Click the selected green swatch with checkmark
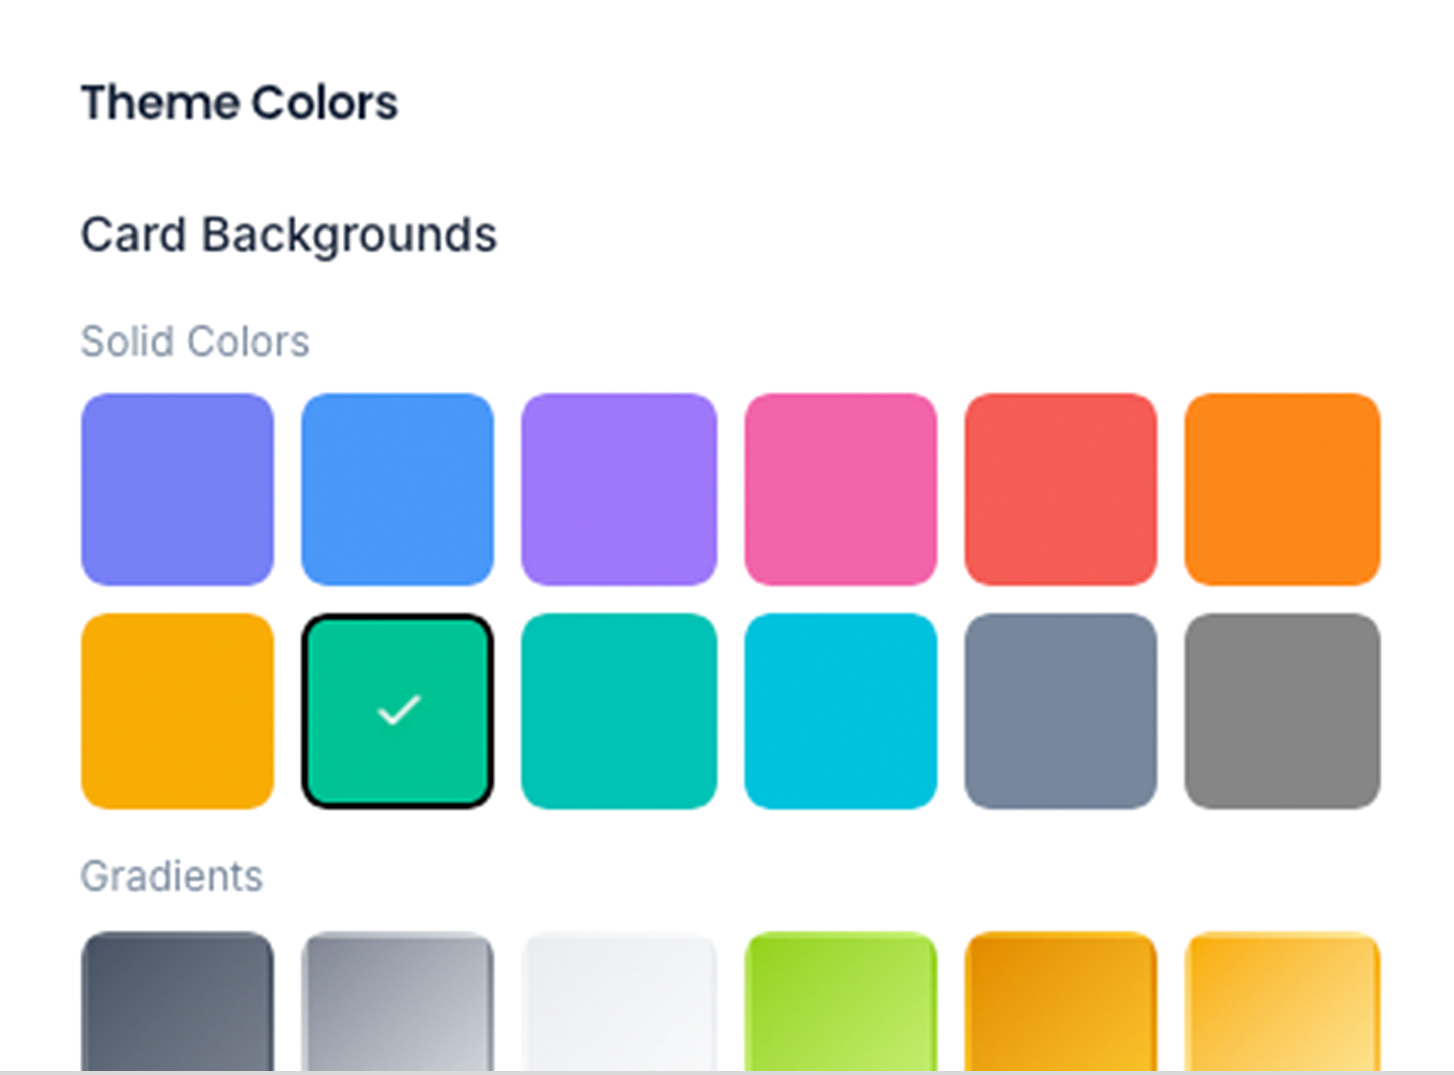The height and width of the screenshot is (1075, 1454). (x=397, y=710)
